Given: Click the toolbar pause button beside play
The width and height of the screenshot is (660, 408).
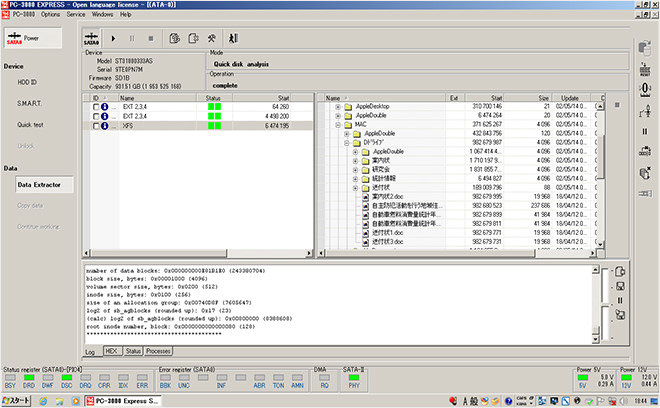Looking at the screenshot, I should [x=132, y=39].
